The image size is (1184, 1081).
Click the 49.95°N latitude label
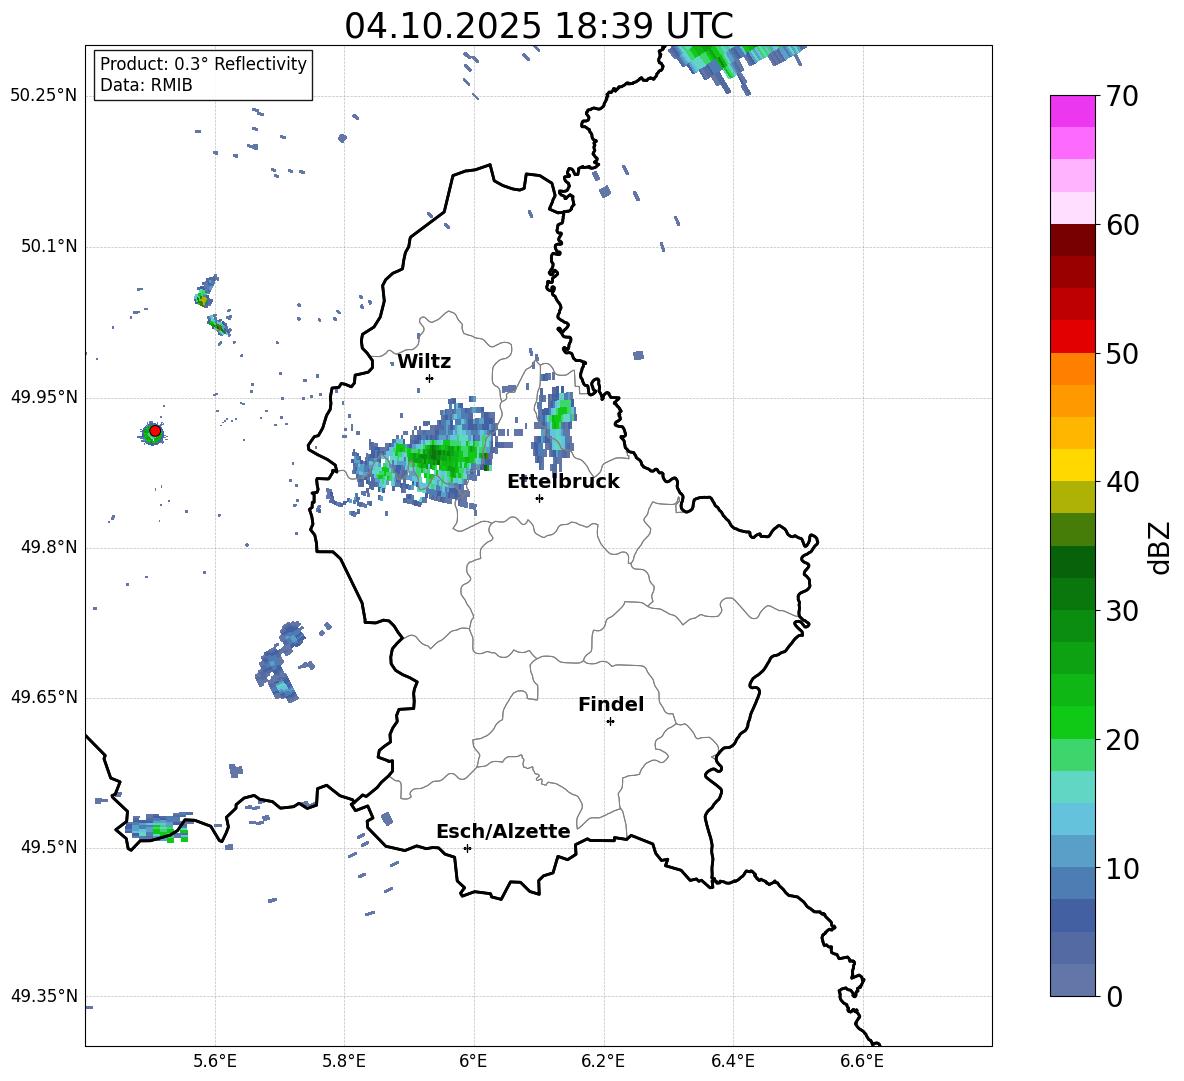tap(44, 396)
